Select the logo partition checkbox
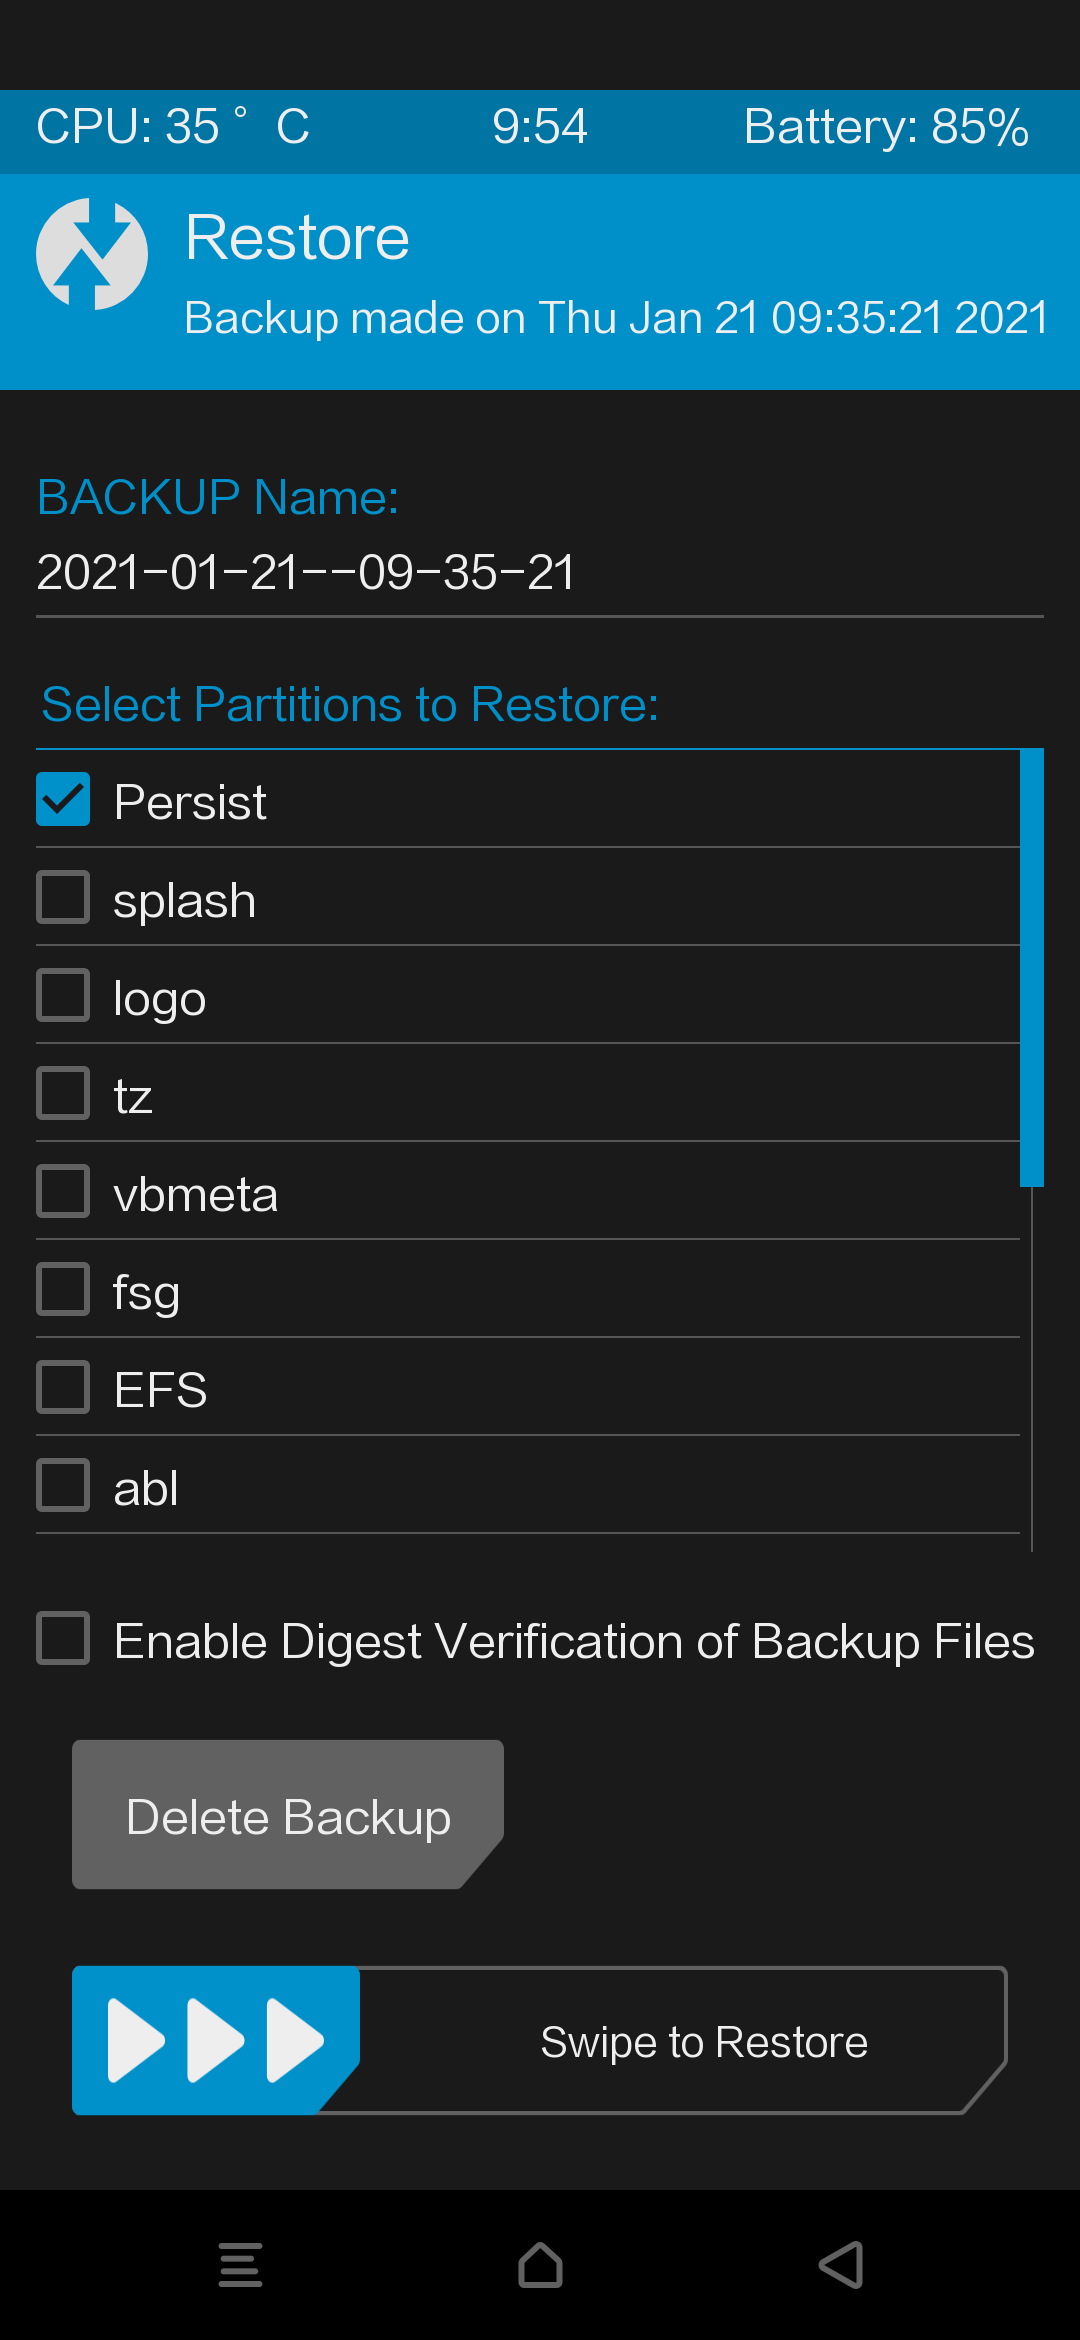This screenshot has height=2340, width=1080. 63,995
